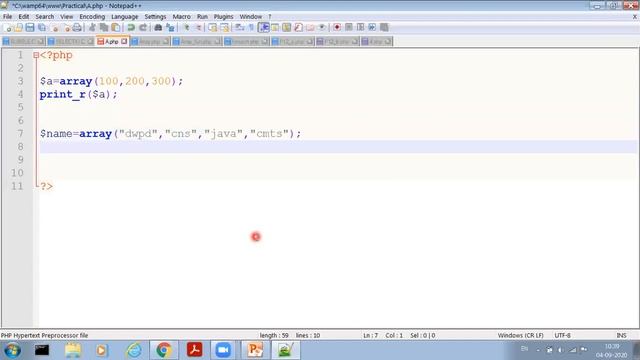Click line number 7 in the margin
This screenshot has height=360, width=640.
coord(20,133)
